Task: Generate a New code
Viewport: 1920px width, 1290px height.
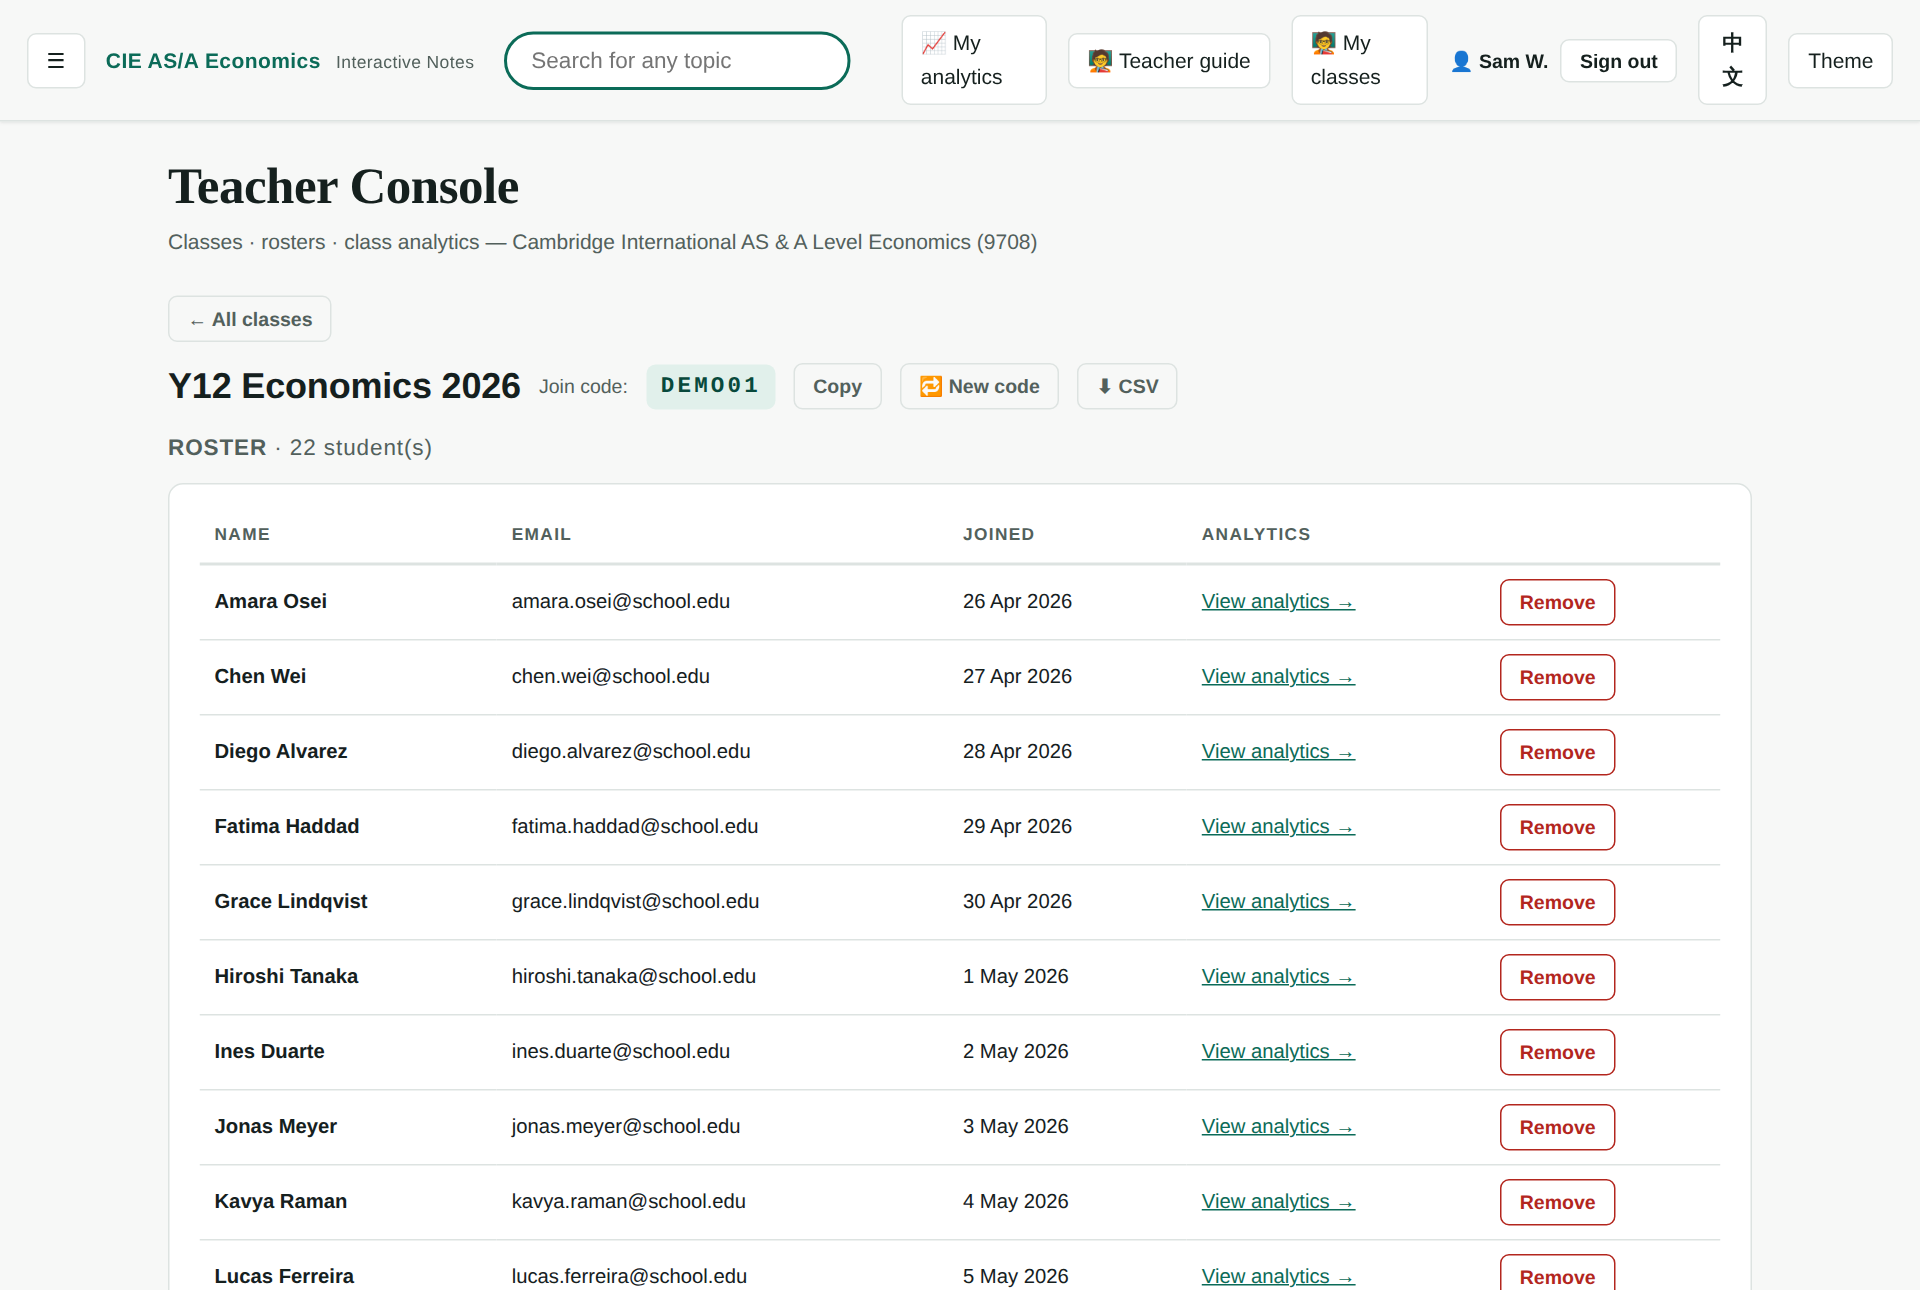Action: coord(979,386)
